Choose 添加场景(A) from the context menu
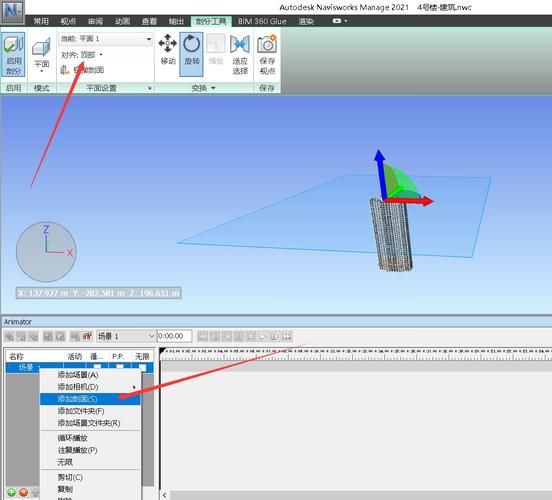 point(90,375)
